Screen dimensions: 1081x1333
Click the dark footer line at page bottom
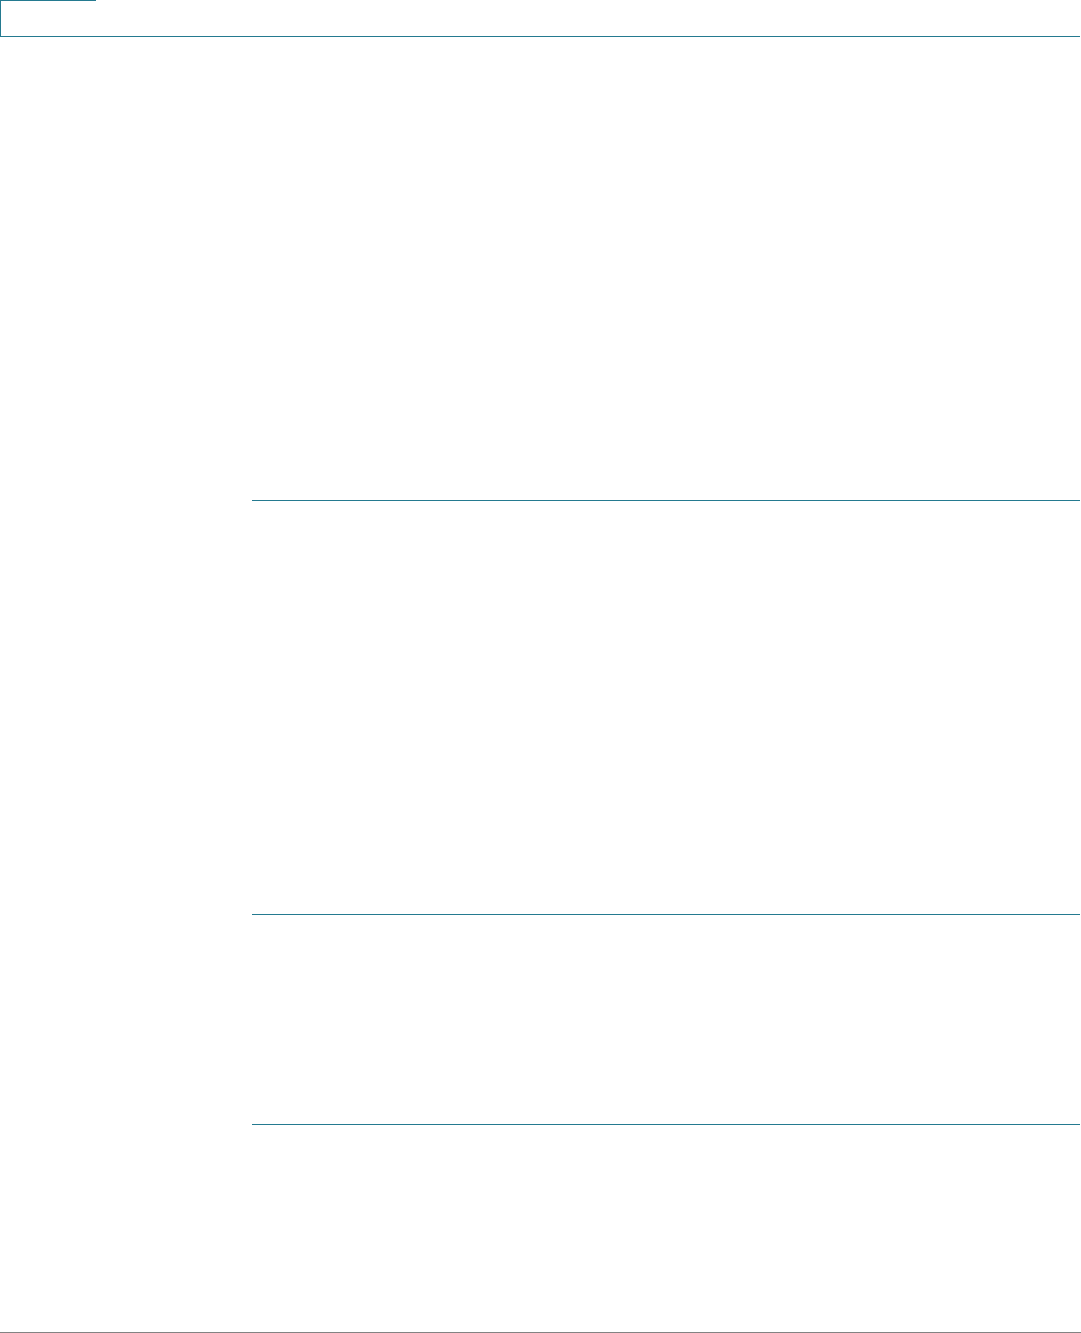[540, 1332]
